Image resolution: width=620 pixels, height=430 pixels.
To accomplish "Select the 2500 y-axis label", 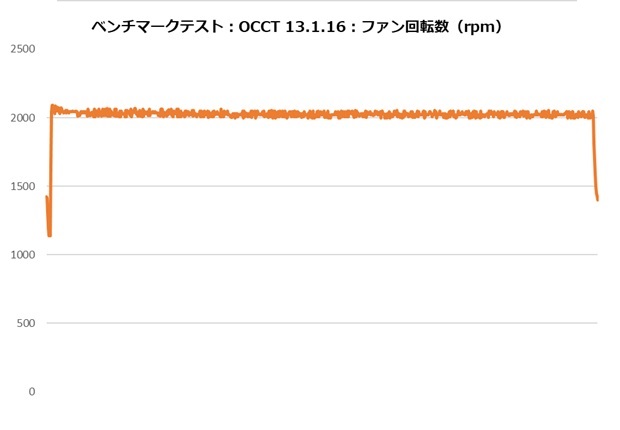I will pos(21,49).
